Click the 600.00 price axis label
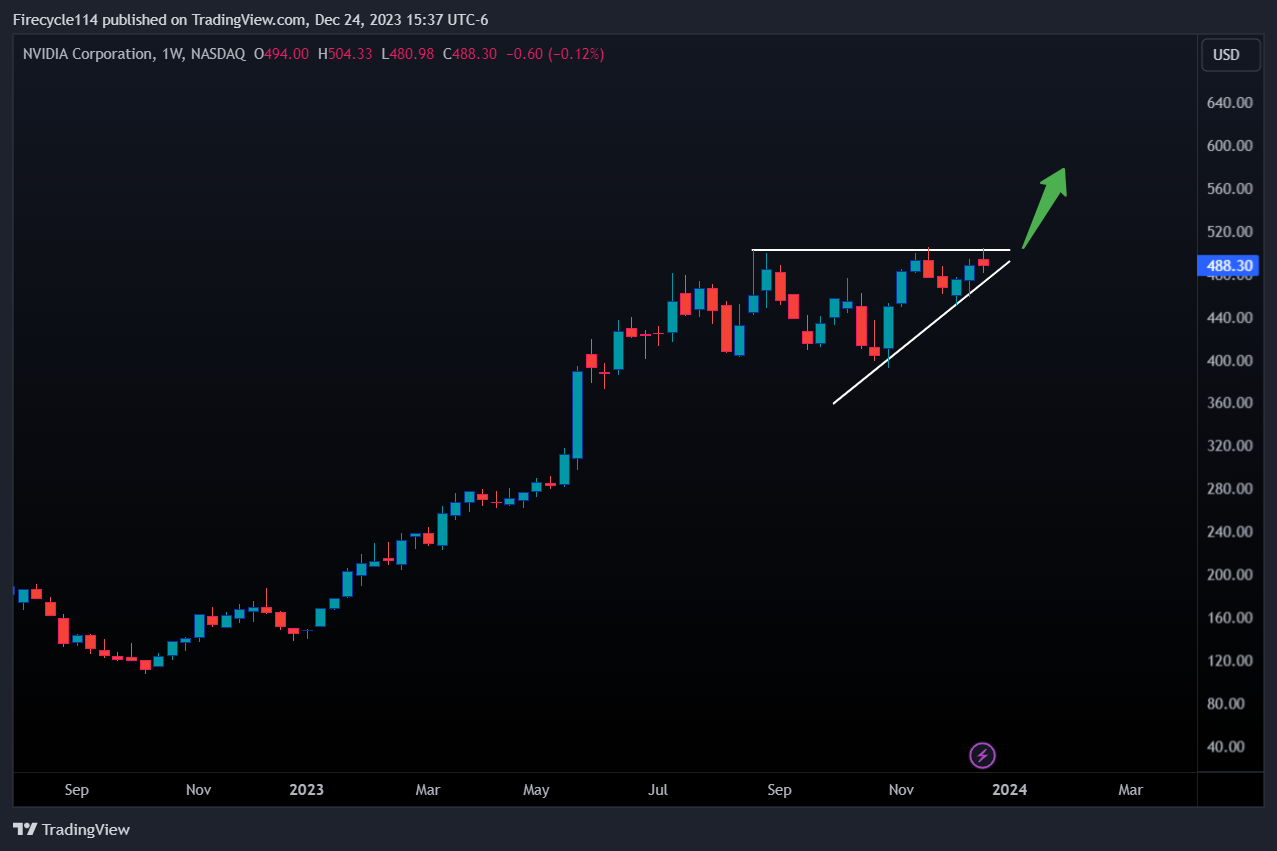The width and height of the screenshot is (1277, 851). 1229,145
